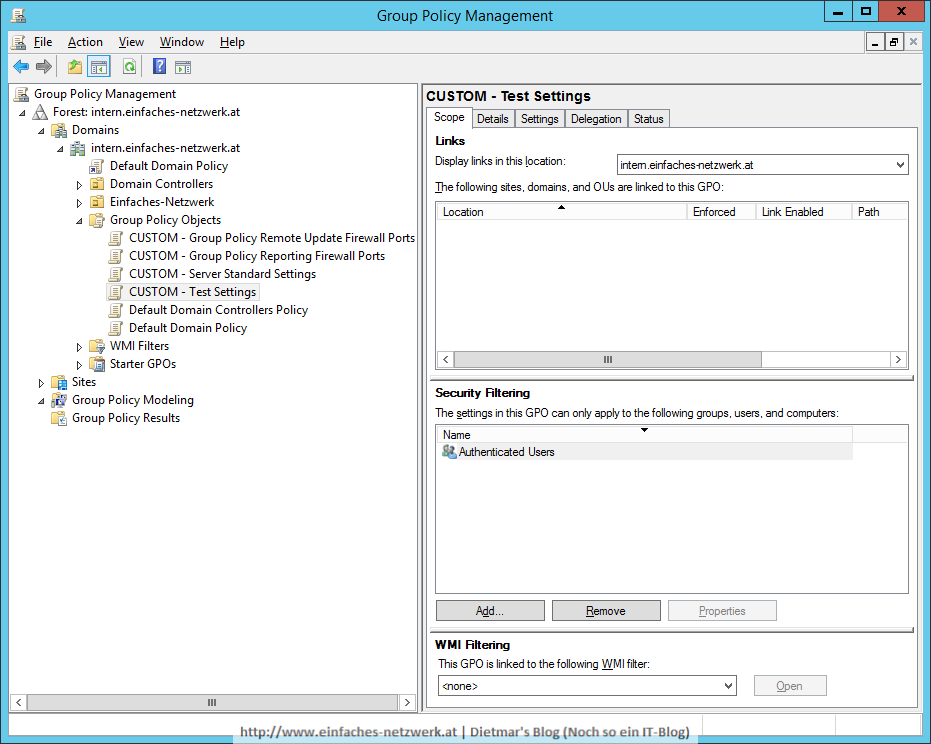Switch to the Settings tab

point(540,119)
